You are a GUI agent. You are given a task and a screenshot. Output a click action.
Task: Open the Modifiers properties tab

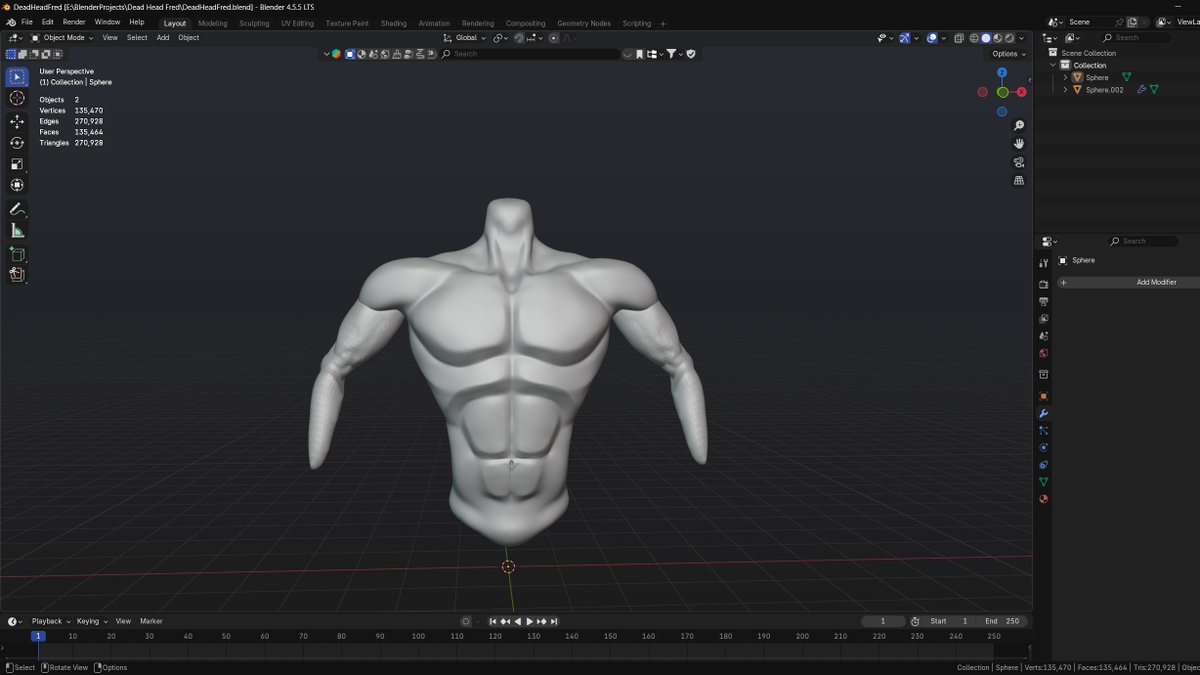click(1043, 413)
